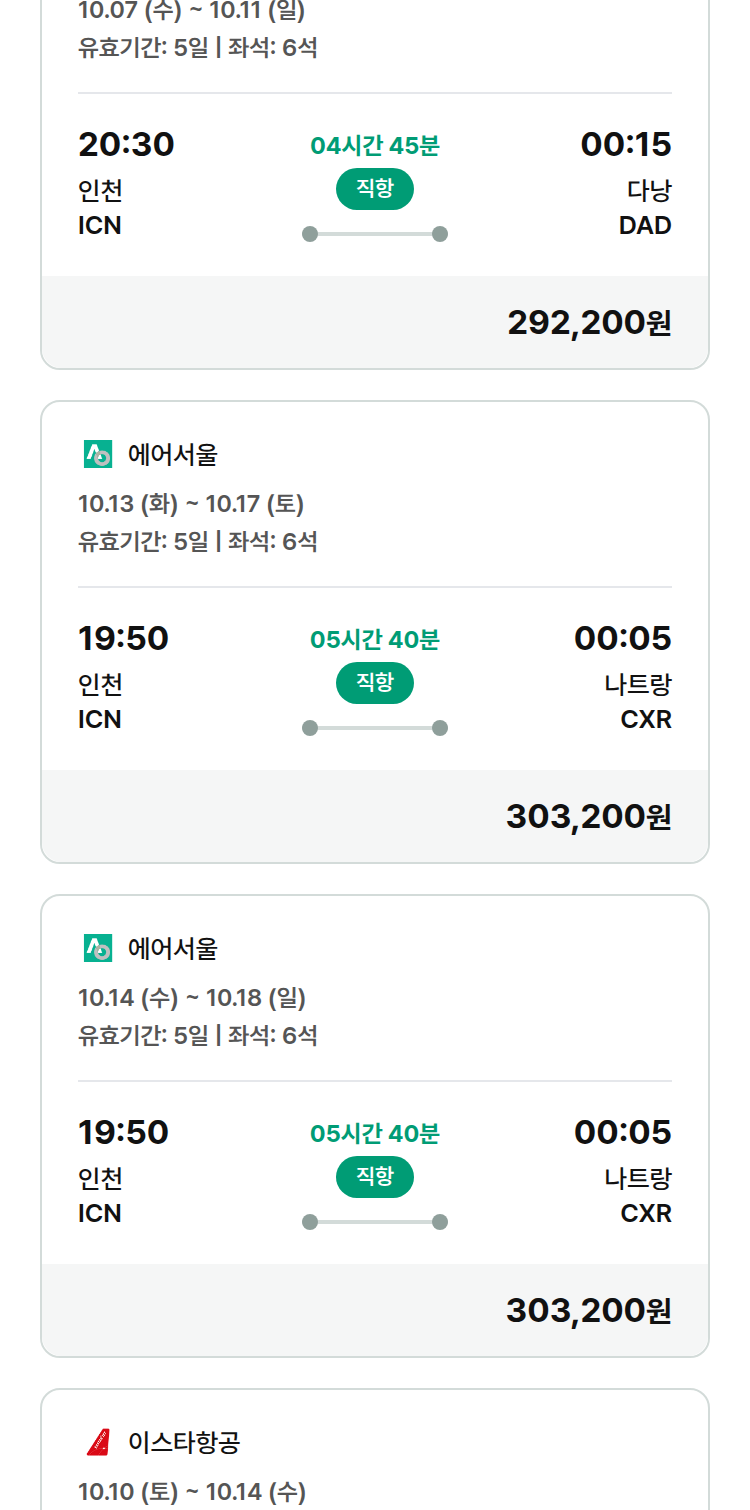This screenshot has width=750, height=1510.
Task: Click the Eastar Jet red logo icon
Action: pos(98,1442)
